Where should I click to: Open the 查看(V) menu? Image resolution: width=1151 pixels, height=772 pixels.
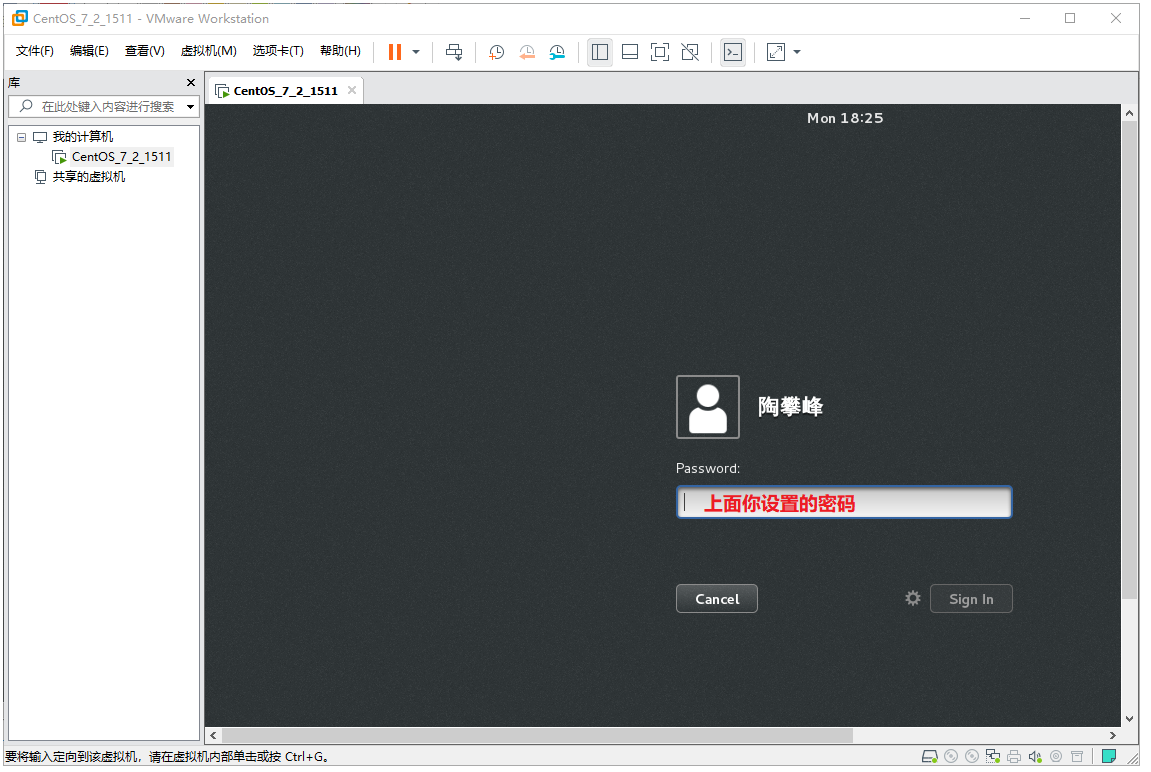point(144,51)
